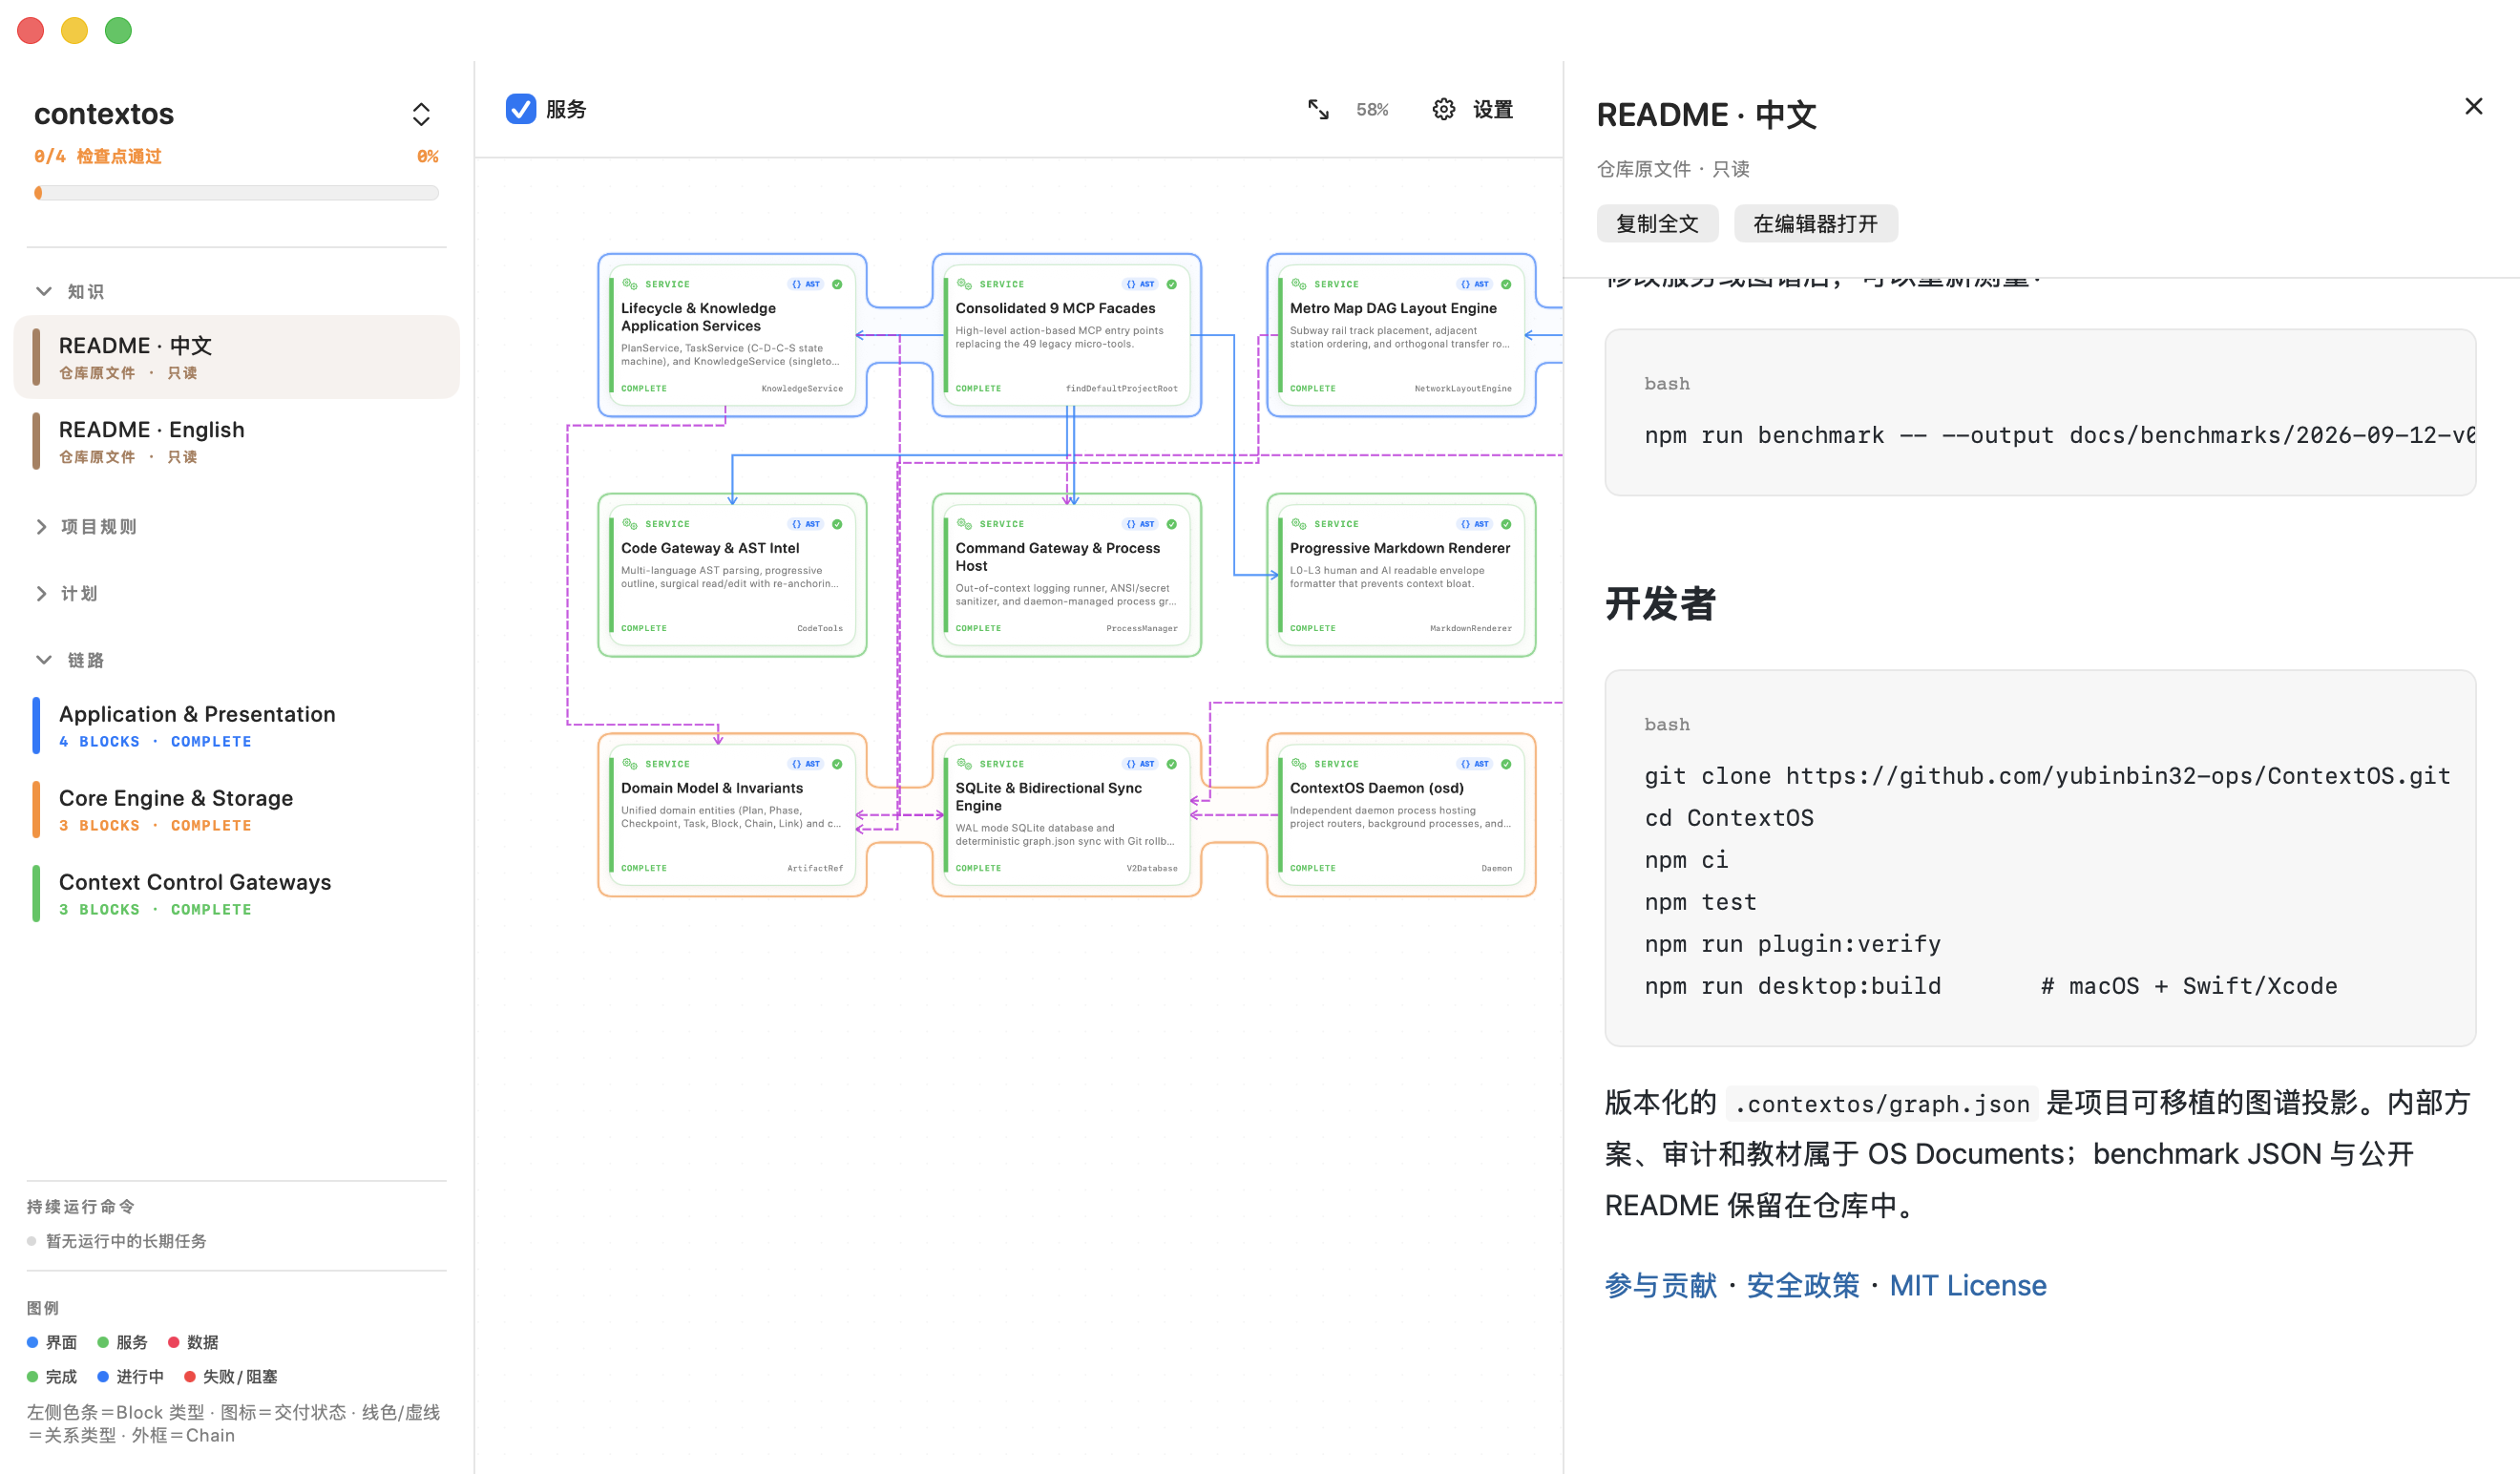The height and width of the screenshot is (1474, 2520).
Task: Click the checkpoint progress bar under contextos
Action: coord(237,193)
